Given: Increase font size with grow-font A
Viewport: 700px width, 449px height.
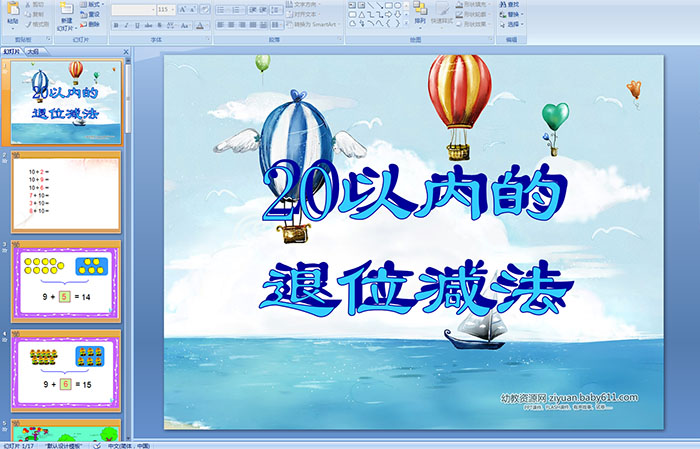Looking at the screenshot, I should click(x=183, y=9).
